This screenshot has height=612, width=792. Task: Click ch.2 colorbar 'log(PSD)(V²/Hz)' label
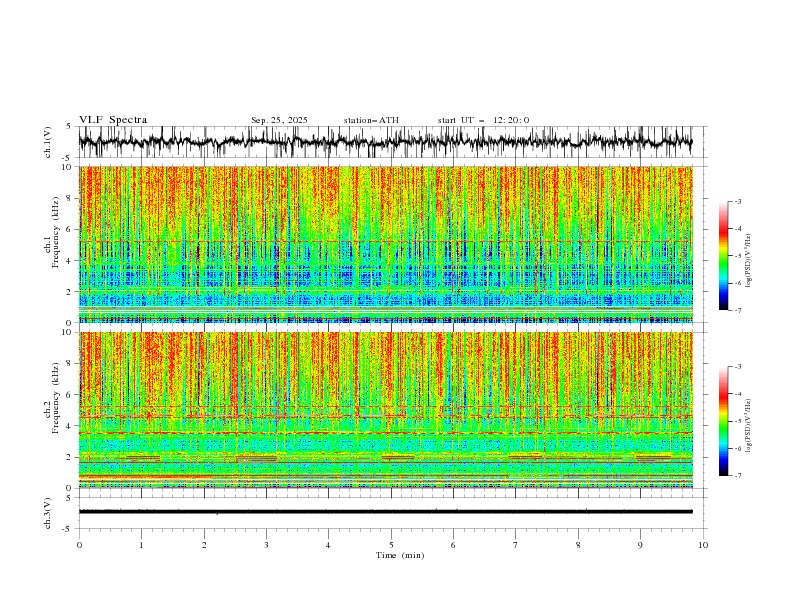coord(749,425)
